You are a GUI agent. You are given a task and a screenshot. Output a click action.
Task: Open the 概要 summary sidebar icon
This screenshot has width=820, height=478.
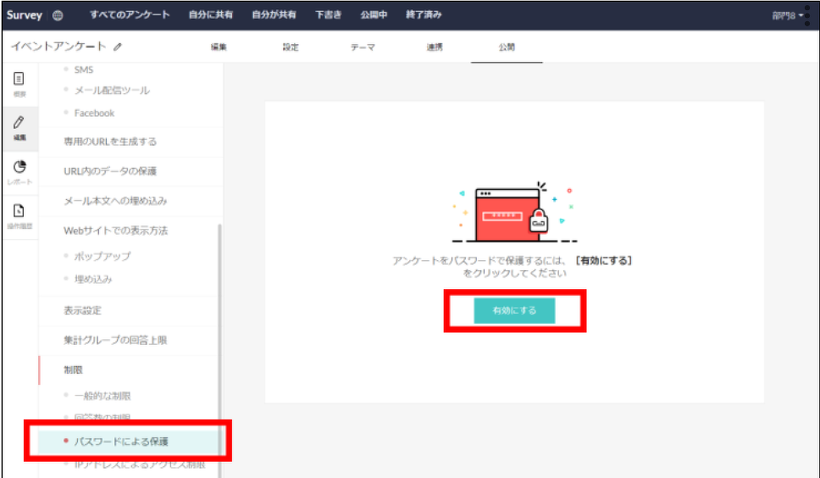coord(19,83)
